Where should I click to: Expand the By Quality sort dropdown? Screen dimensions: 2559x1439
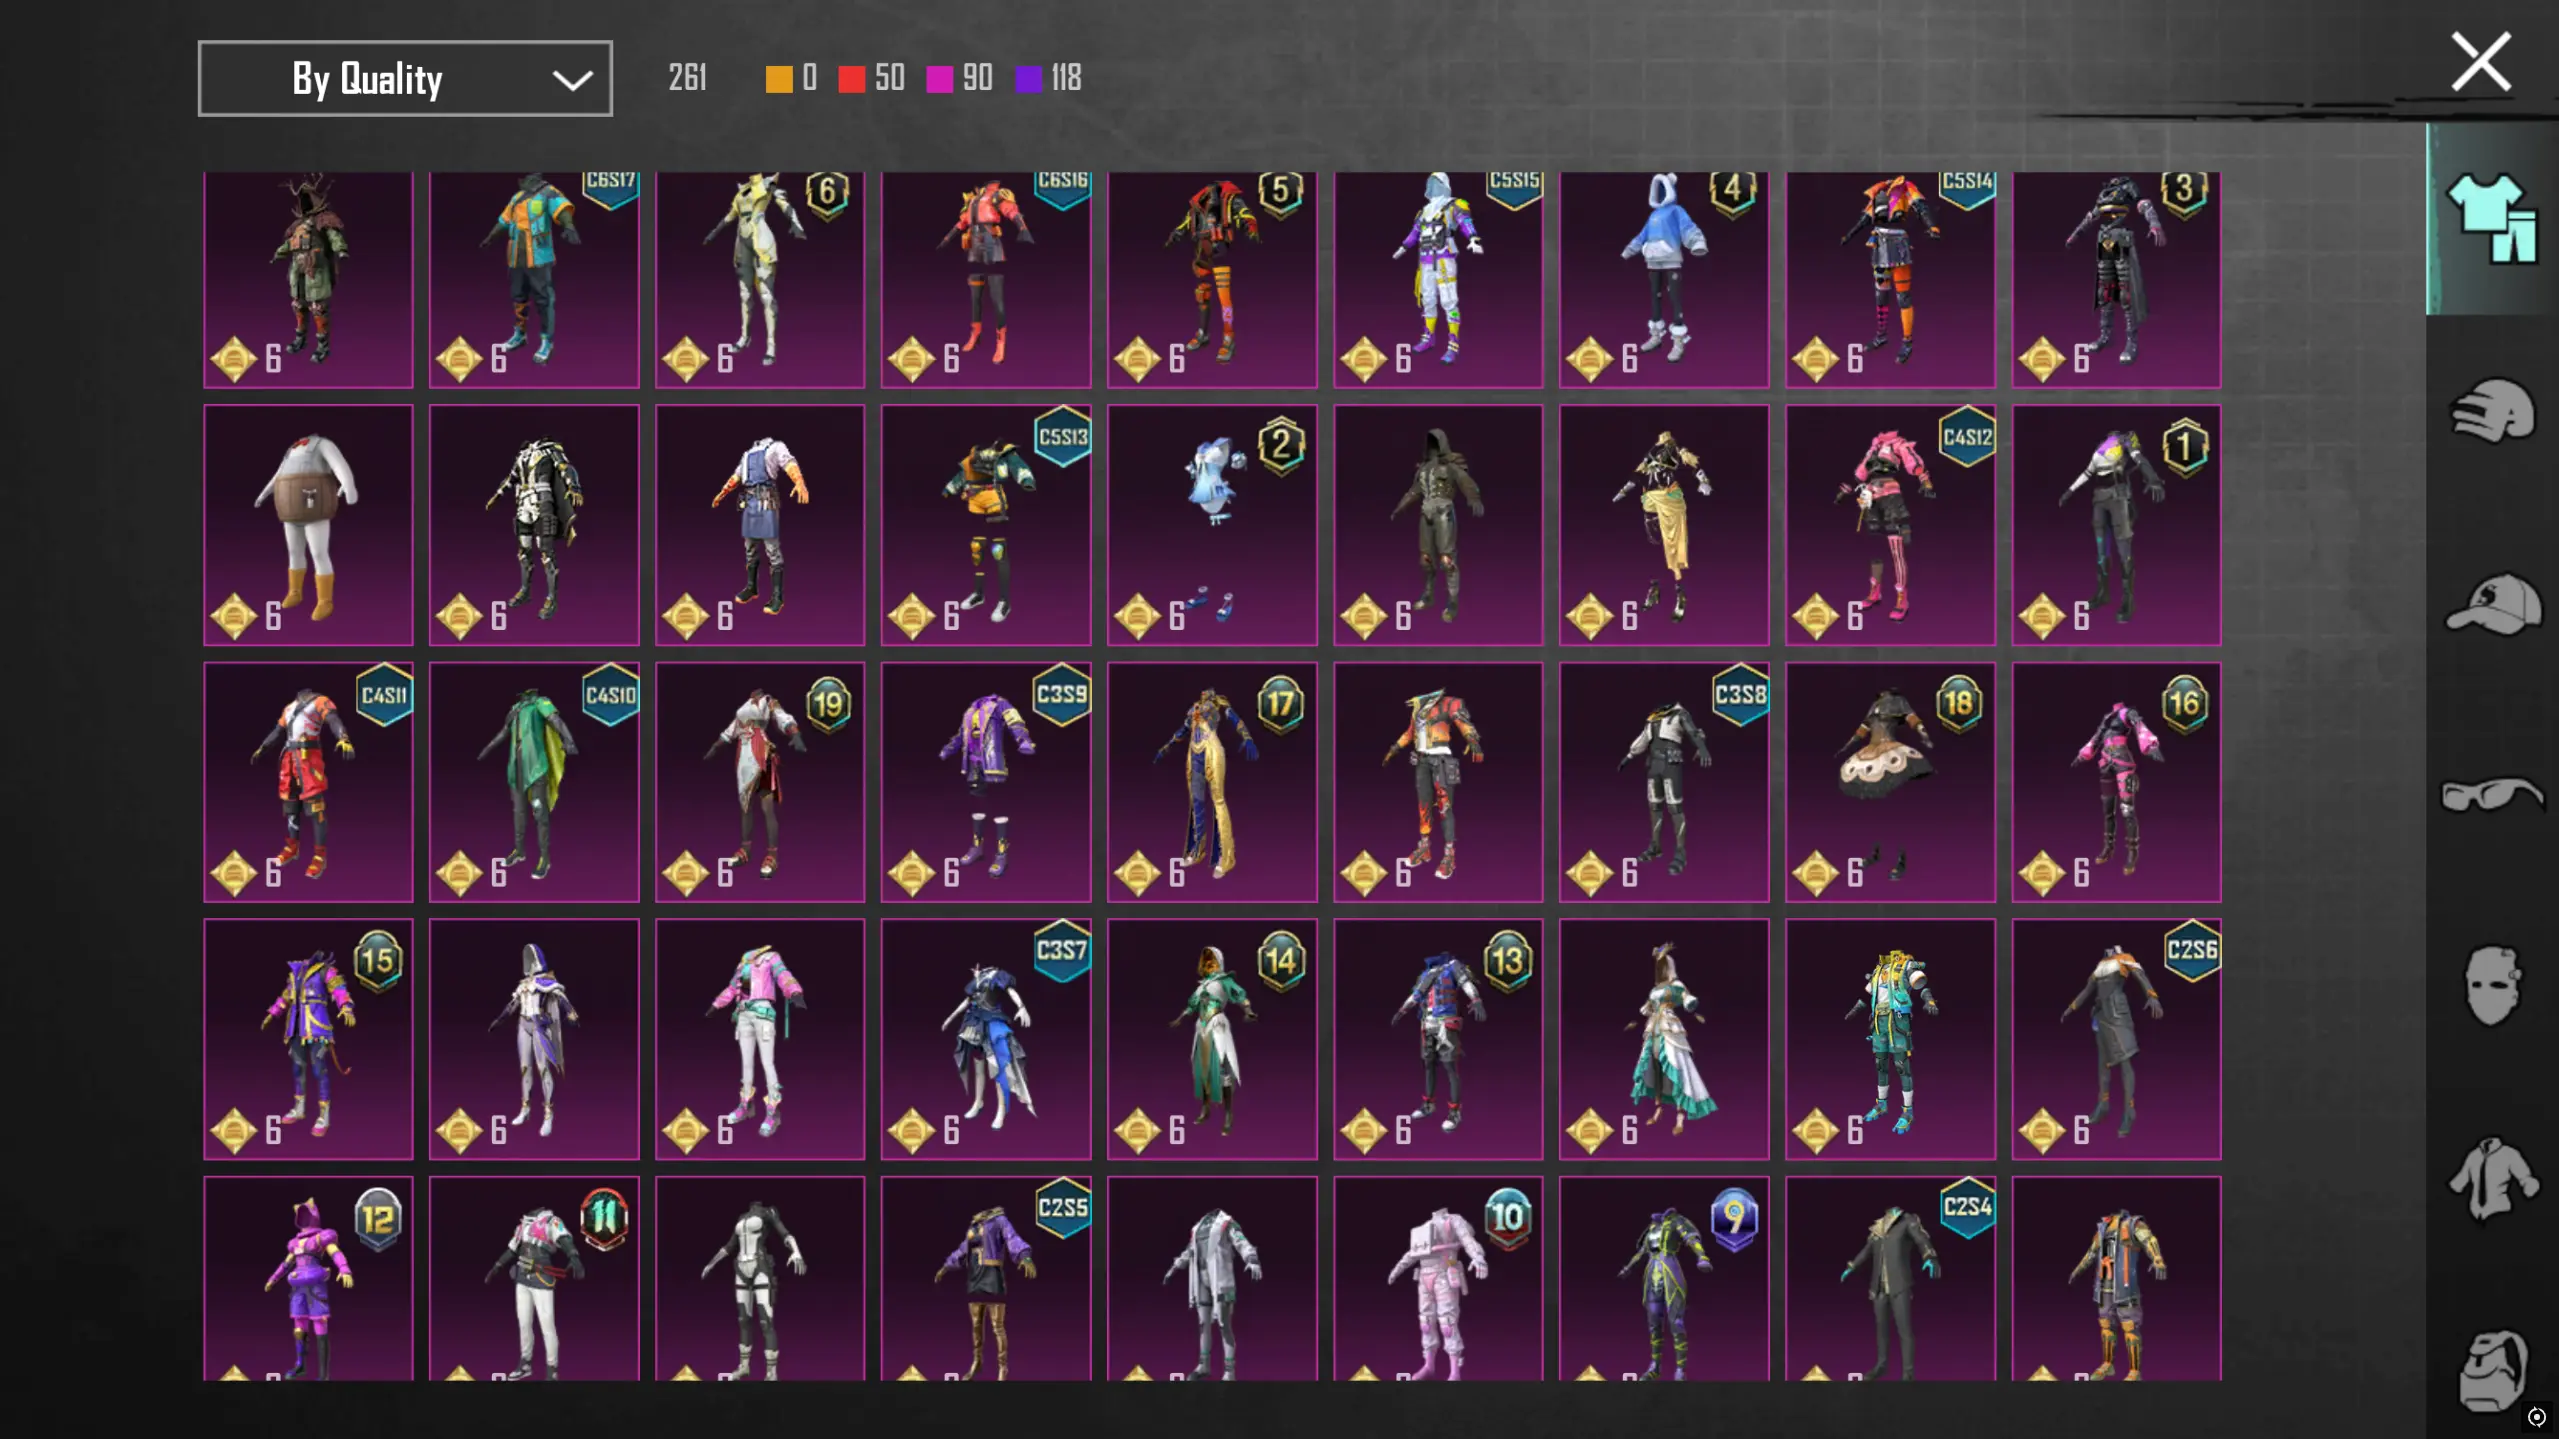pos(404,78)
